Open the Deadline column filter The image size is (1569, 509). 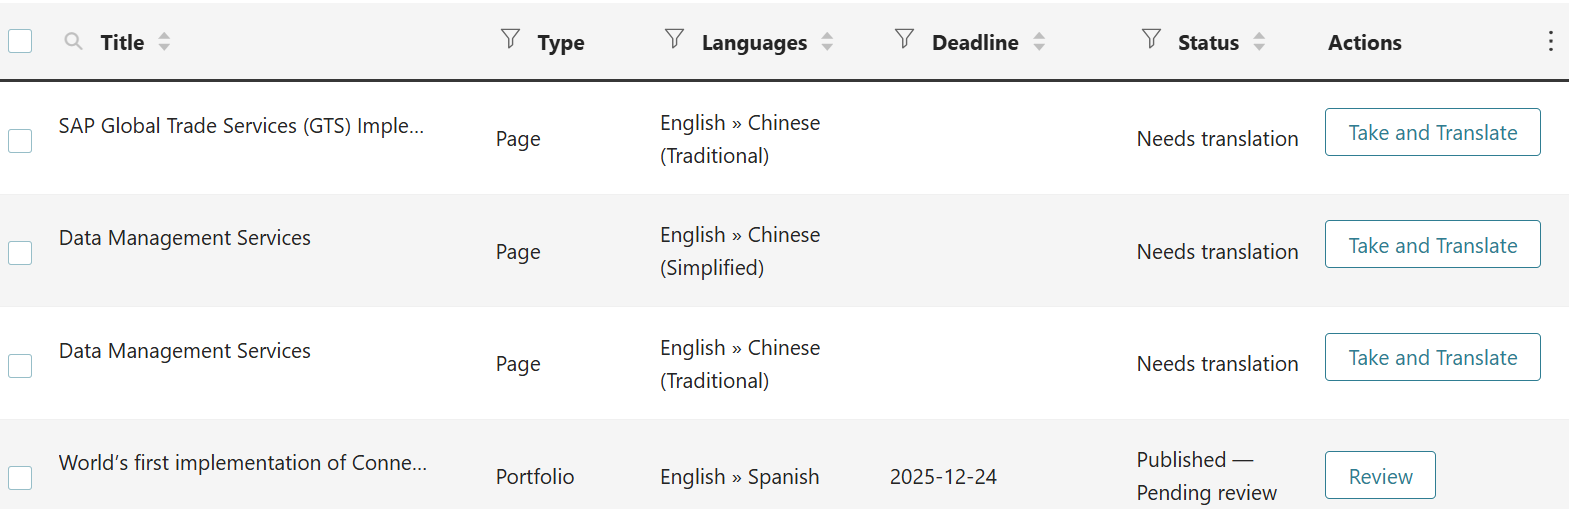905,39
